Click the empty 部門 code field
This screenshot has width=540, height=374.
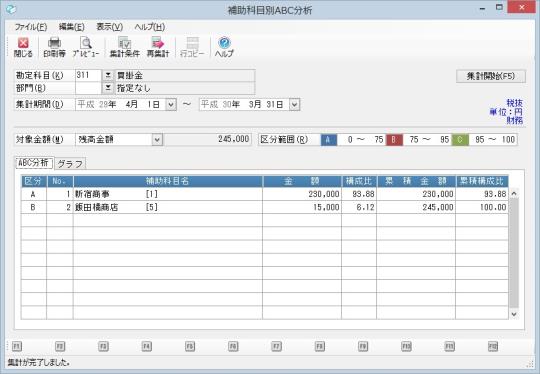coord(88,88)
